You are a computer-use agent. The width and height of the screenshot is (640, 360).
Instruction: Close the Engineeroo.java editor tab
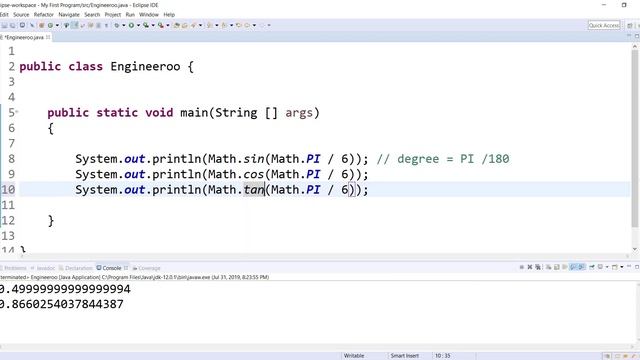click(48, 37)
